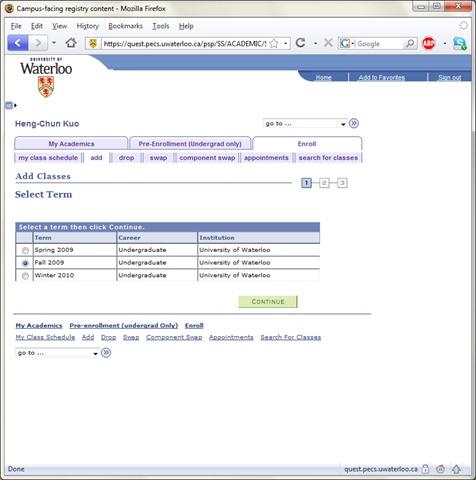Open the Bookmarks menu
The height and width of the screenshot is (480, 476).
(125, 26)
